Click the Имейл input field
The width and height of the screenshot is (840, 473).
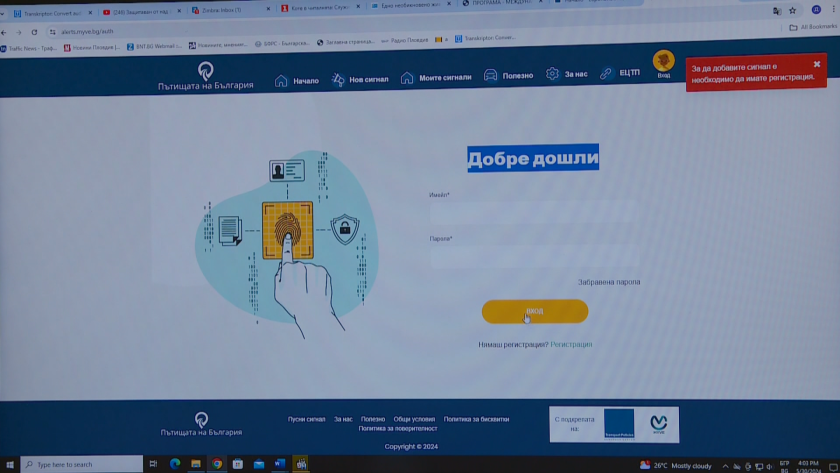click(x=530, y=211)
